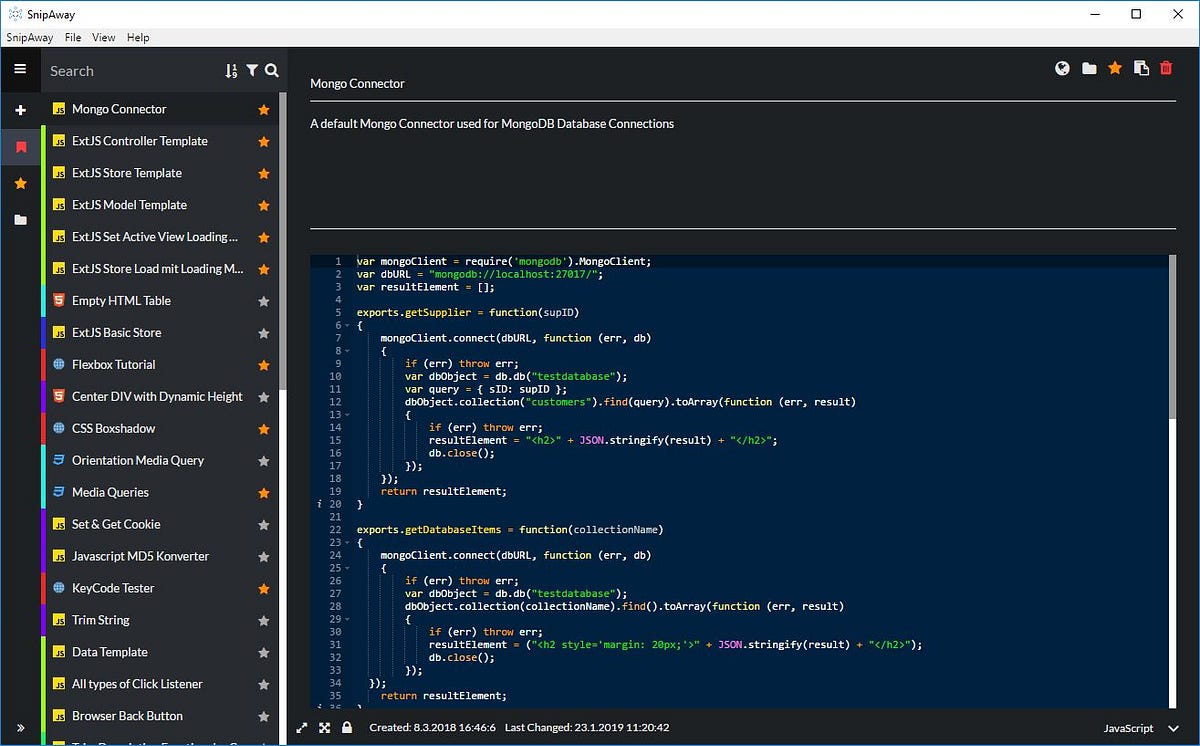Toggle favorite star for Orientation Media Query

264,461
